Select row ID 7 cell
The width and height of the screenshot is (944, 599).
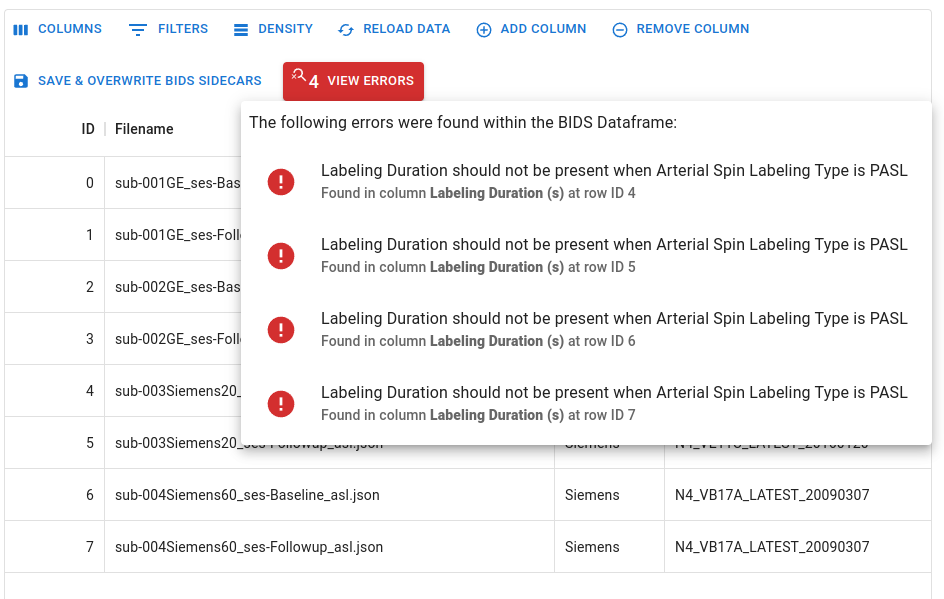(55, 547)
